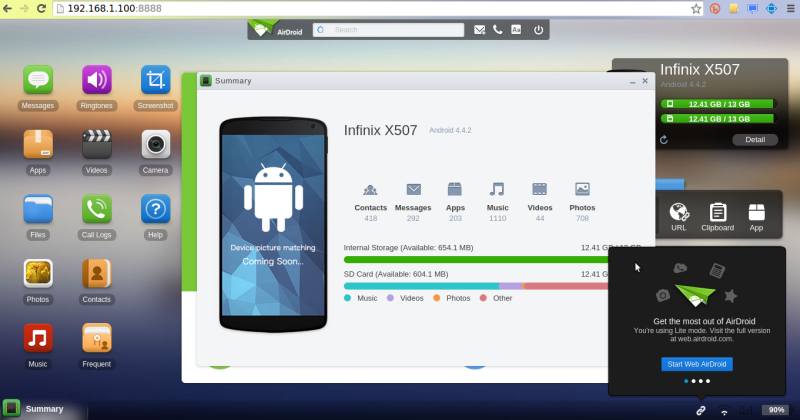Click the SD Card storage usage bar
800x420 pixels.
[476, 286]
